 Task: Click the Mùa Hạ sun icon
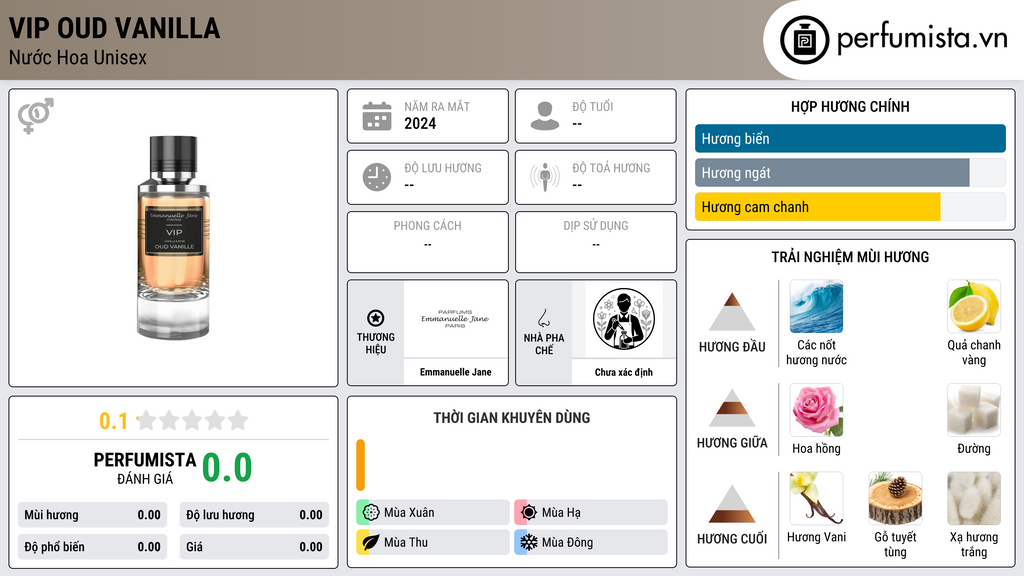pyautogui.click(x=529, y=513)
